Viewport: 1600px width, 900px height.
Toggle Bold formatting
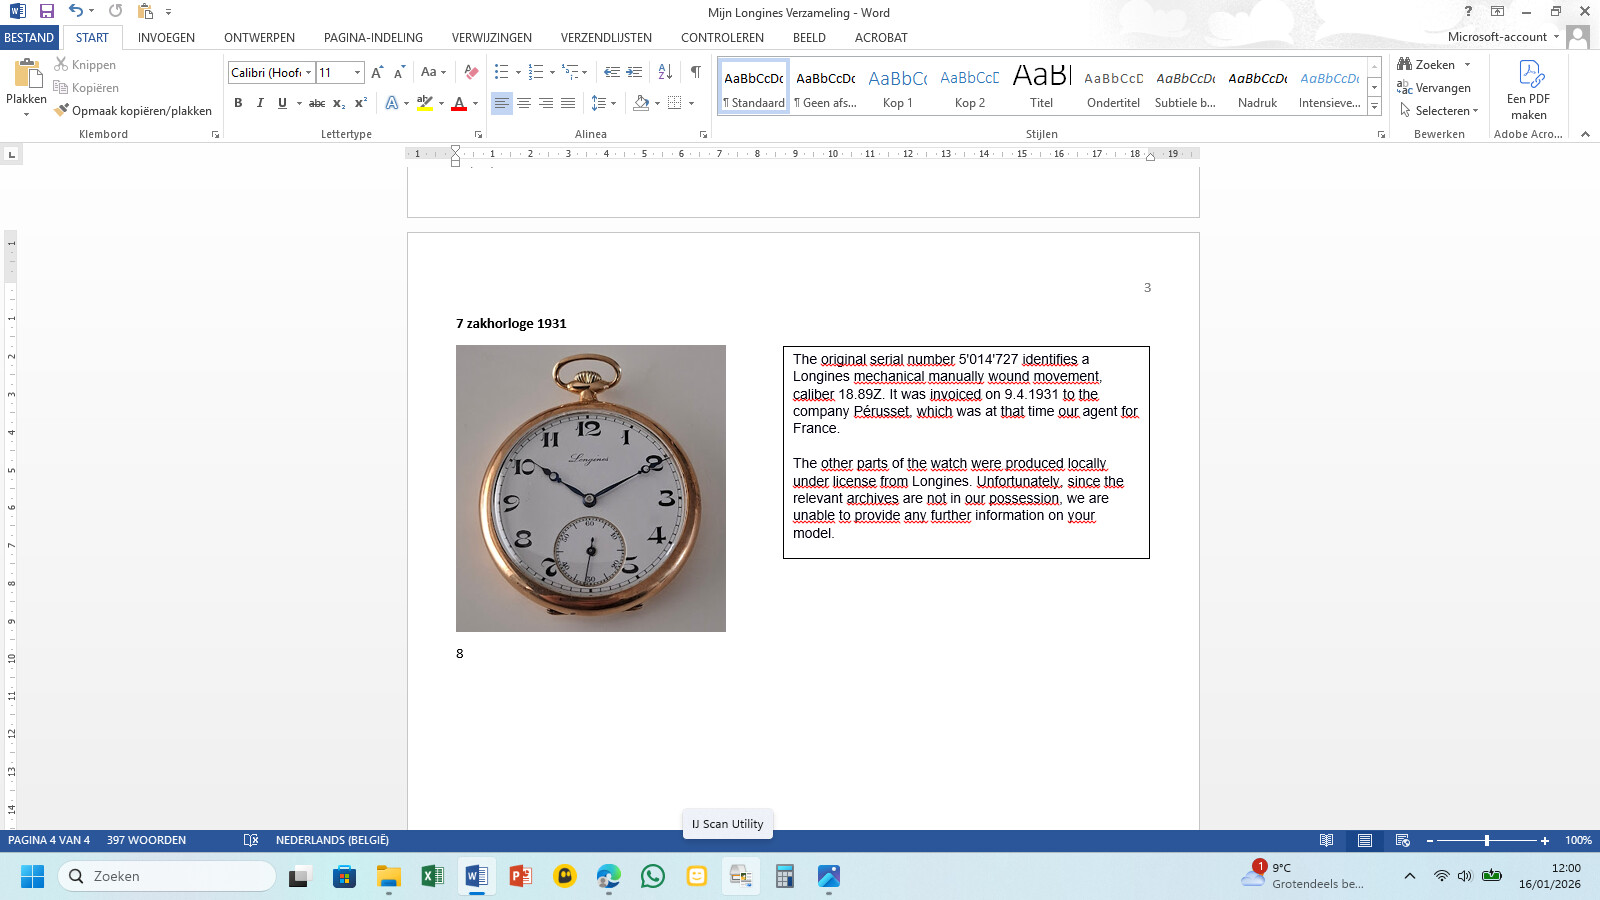[x=238, y=103]
